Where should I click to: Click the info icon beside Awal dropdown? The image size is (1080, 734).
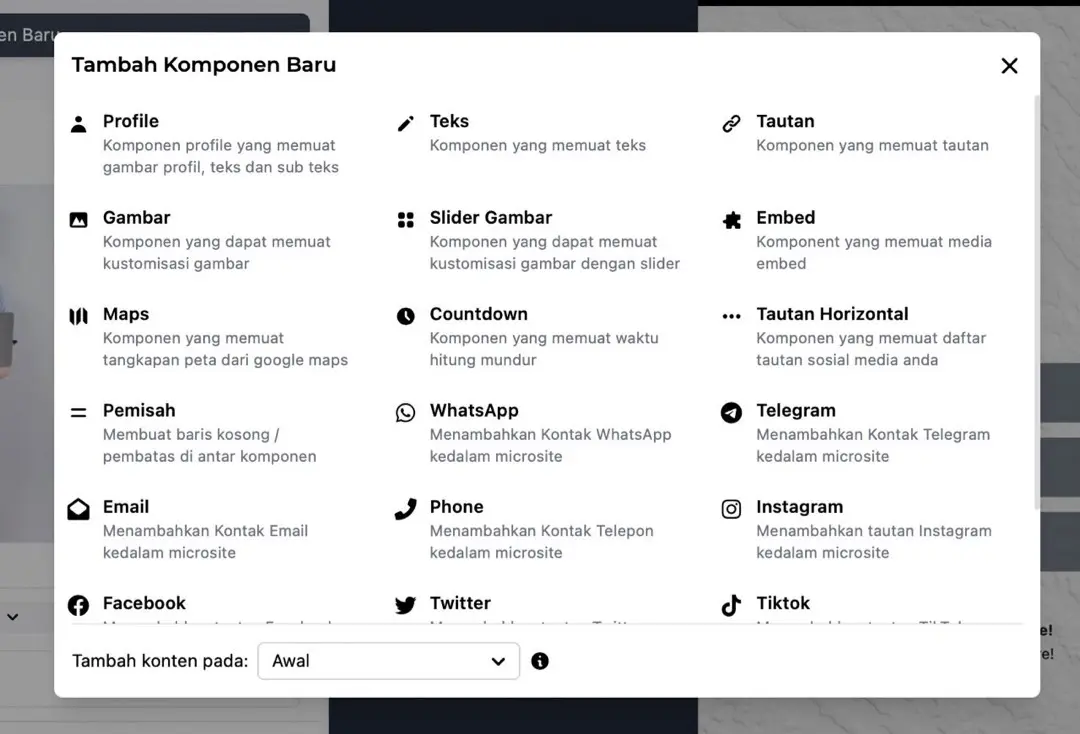click(x=540, y=661)
